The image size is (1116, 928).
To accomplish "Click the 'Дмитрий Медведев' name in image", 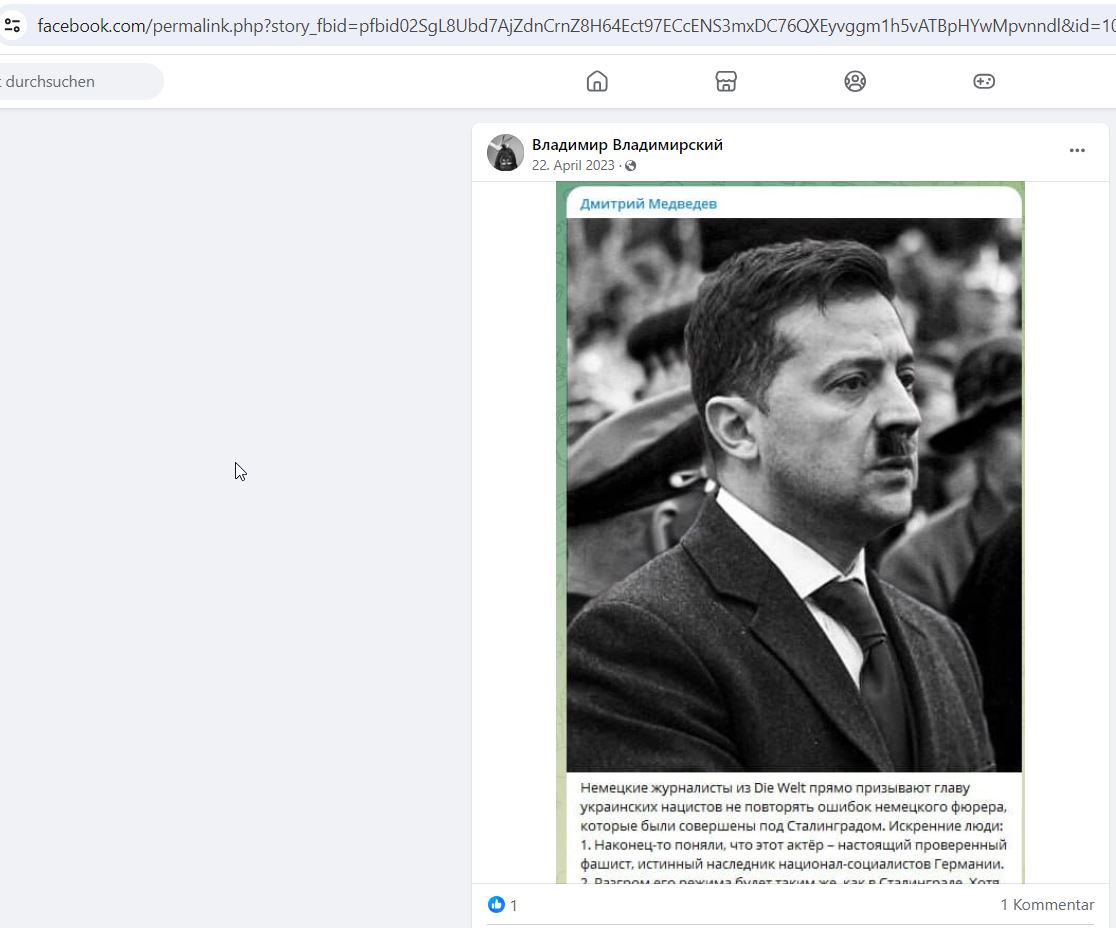I will (648, 204).
